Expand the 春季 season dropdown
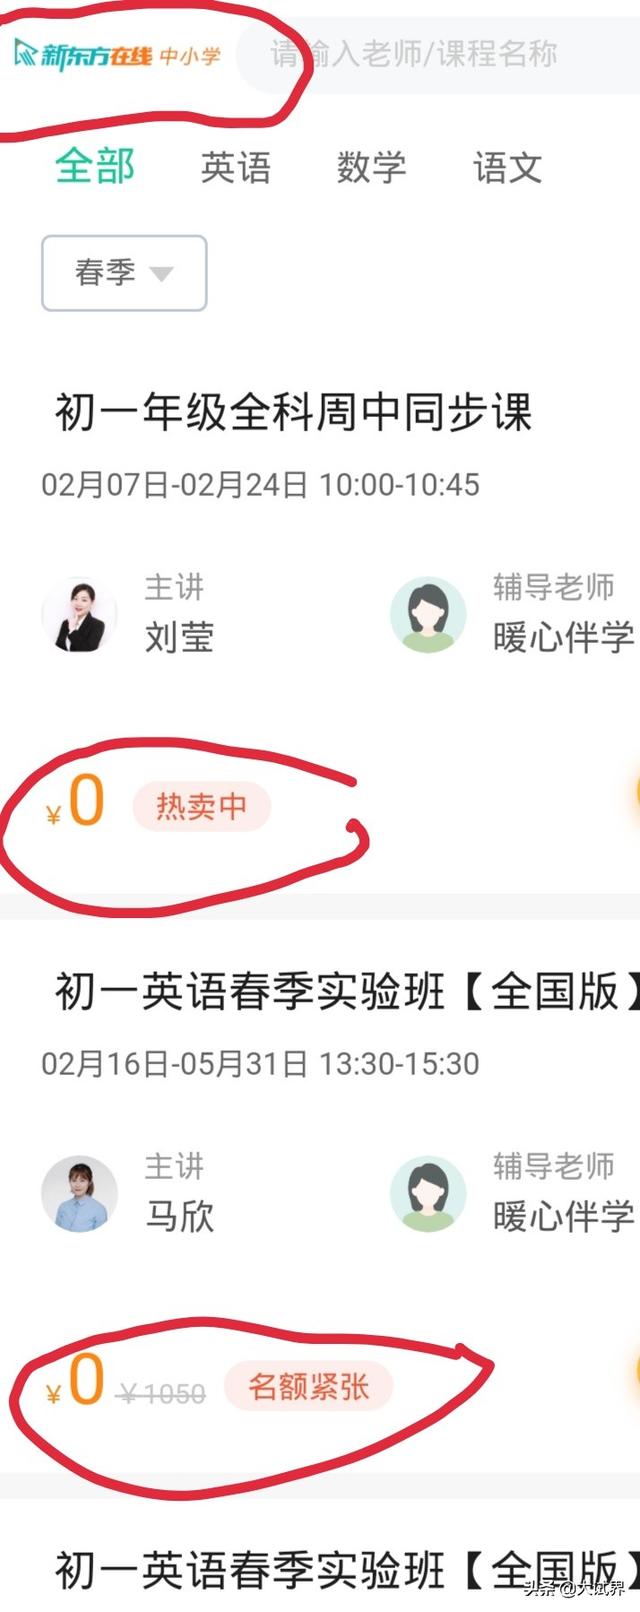640x1612 pixels. point(124,273)
